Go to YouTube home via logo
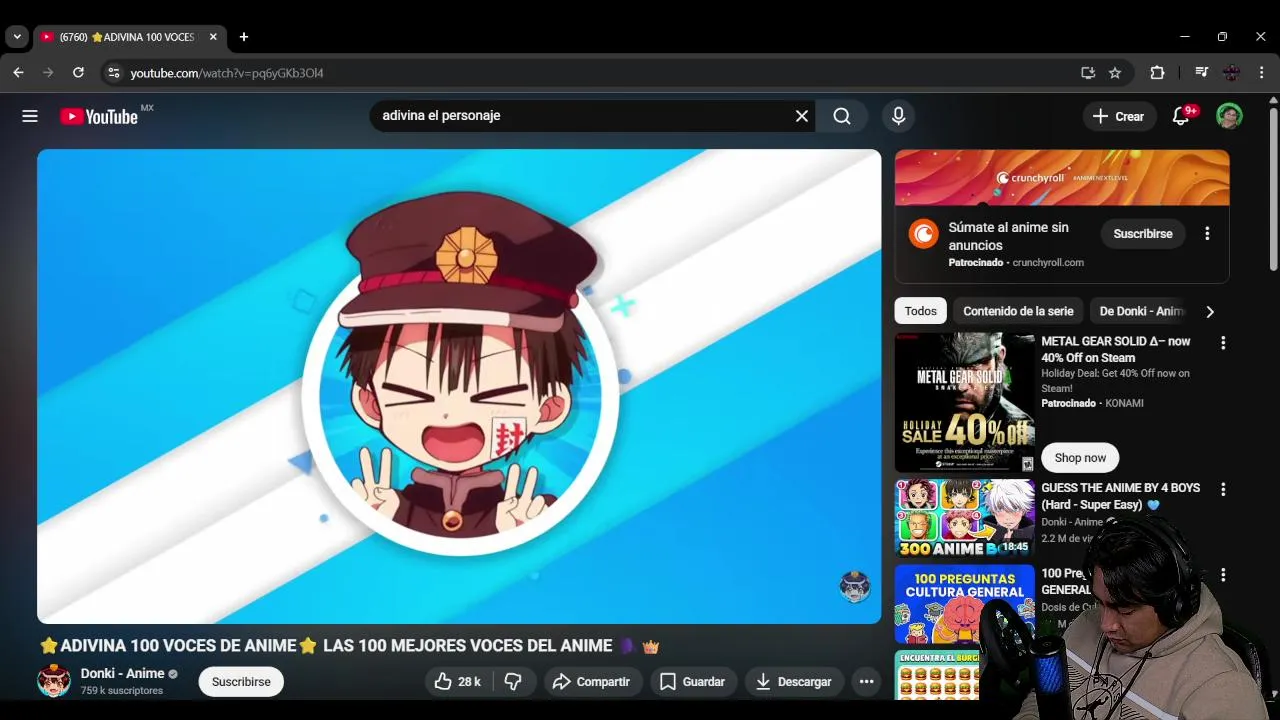This screenshot has height=720, width=1280. click(99, 116)
